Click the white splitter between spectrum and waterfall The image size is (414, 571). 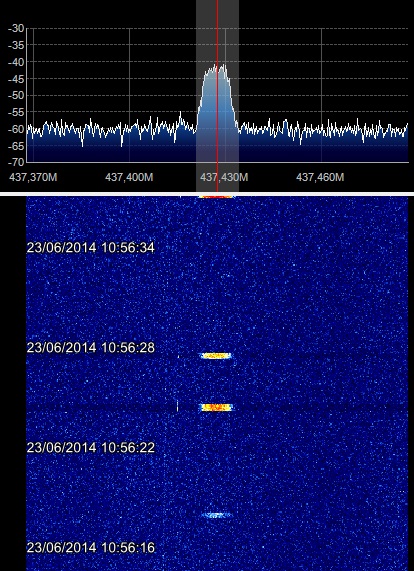(x=207, y=194)
